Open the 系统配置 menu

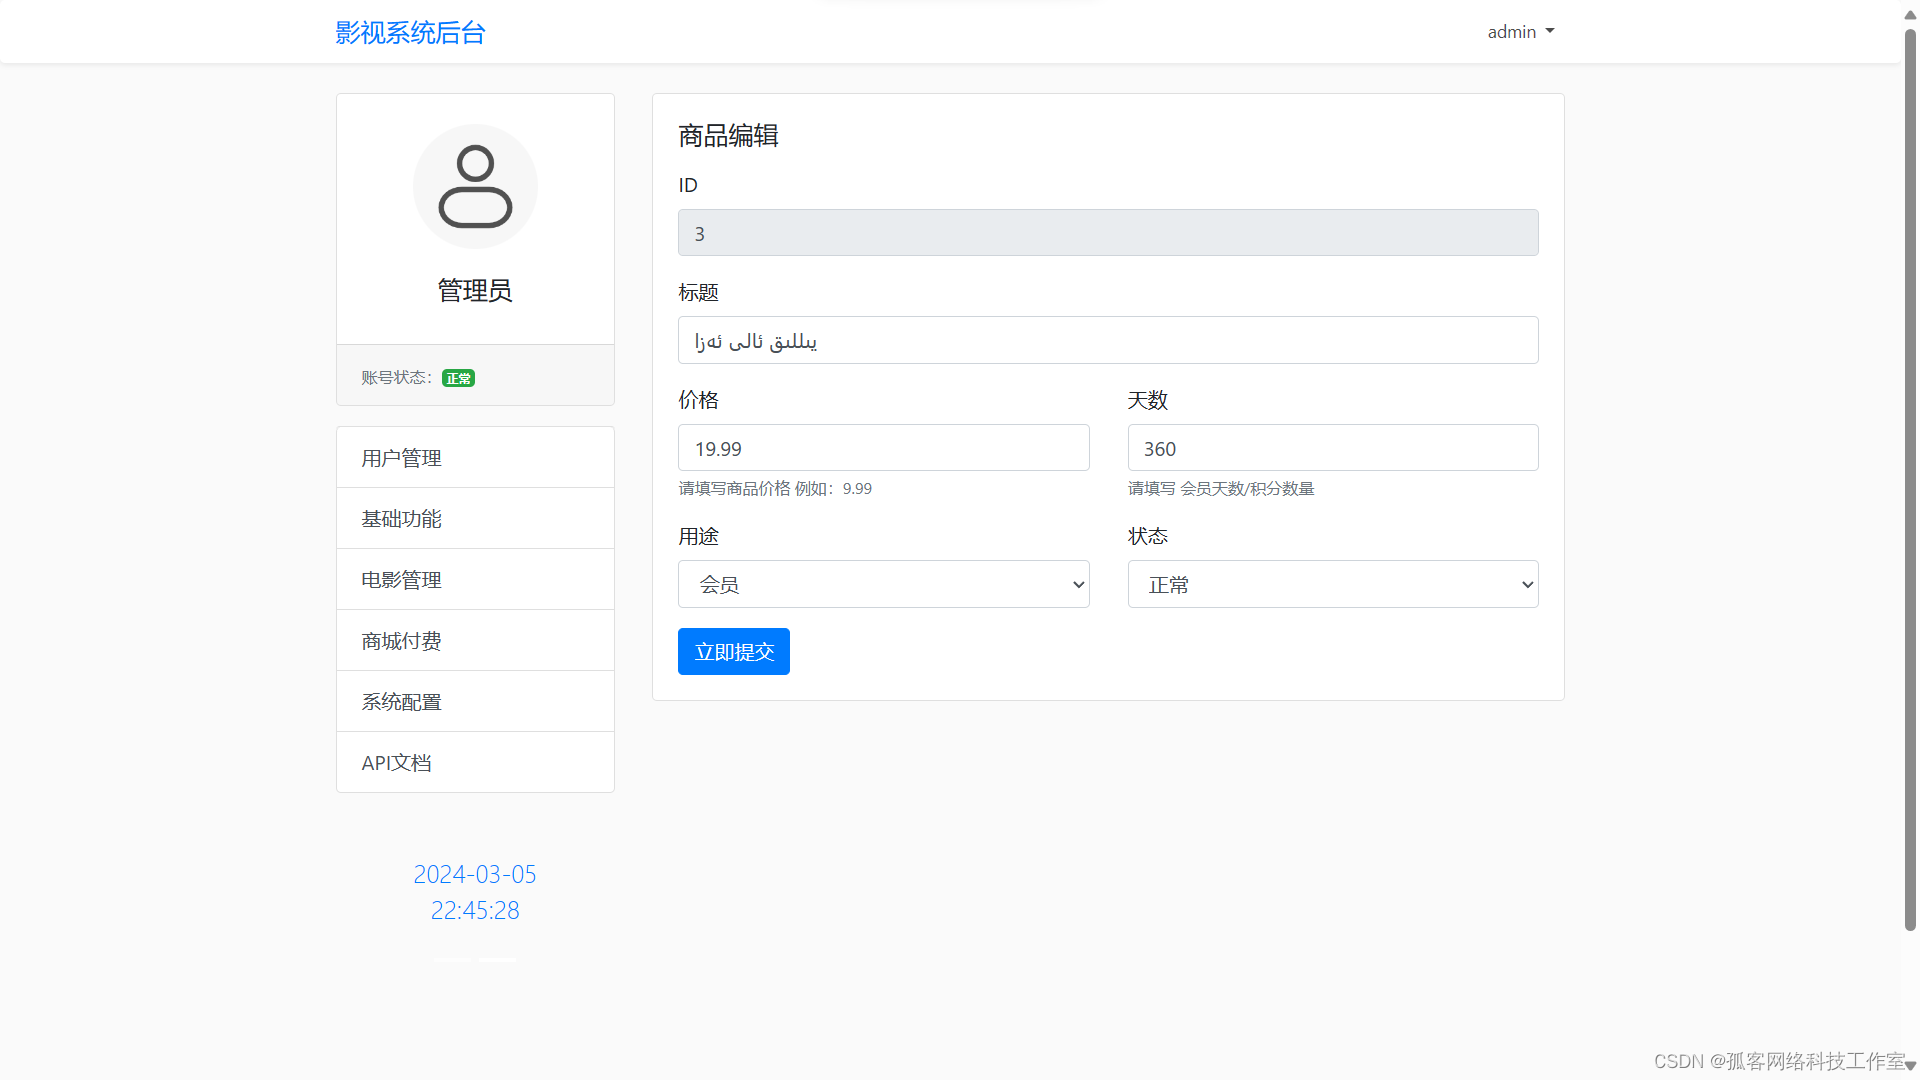pyautogui.click(x=475, y=702)
